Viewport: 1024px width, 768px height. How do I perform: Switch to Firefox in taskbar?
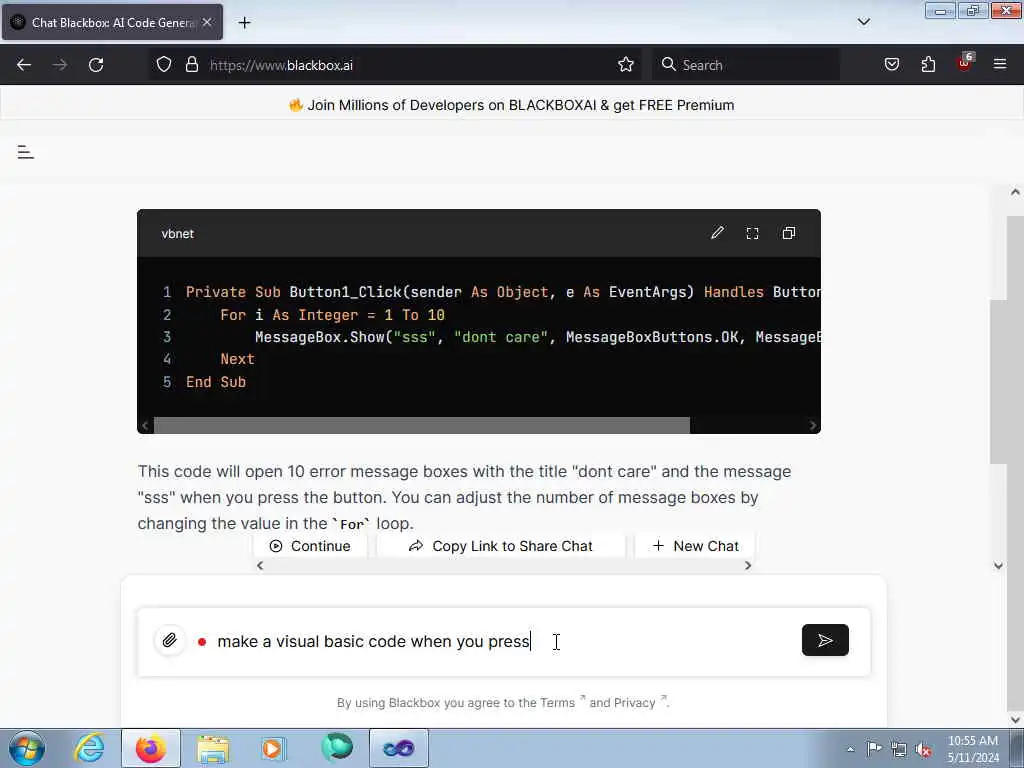coord(151,748)
